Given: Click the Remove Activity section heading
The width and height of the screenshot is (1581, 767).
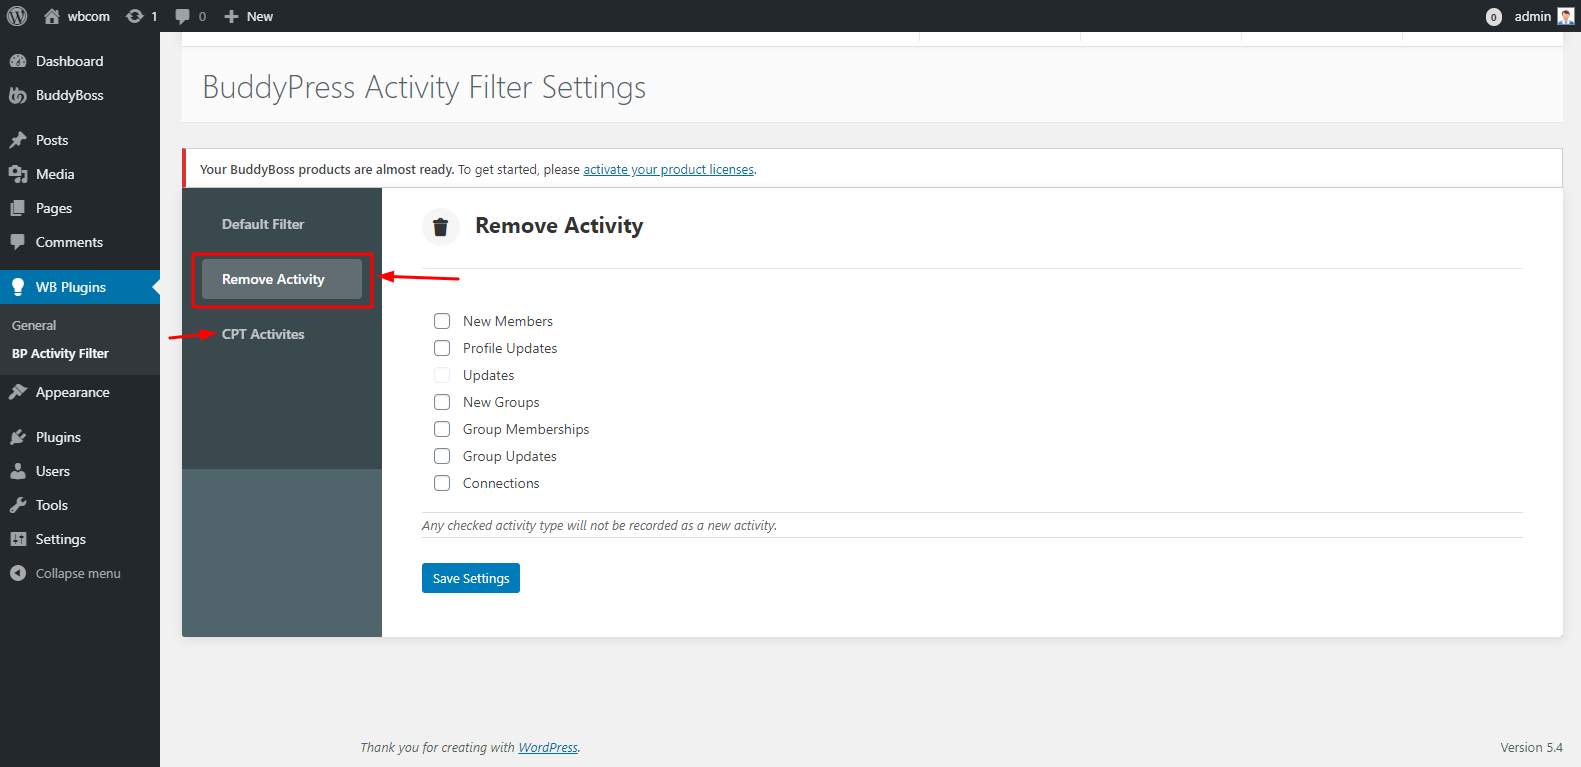Looking at the screenshot, I should (559, 226).
